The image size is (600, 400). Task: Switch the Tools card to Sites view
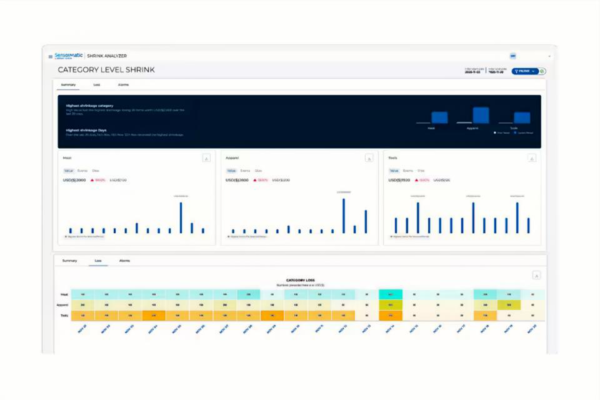[x=421, y=171]
